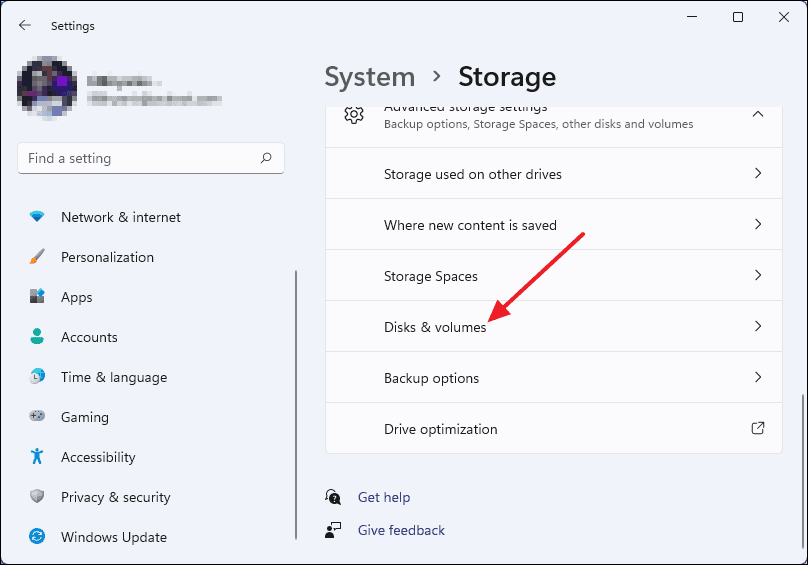Collapse the Advanced storage settings section
808x565 pixels.
point(757,115)
